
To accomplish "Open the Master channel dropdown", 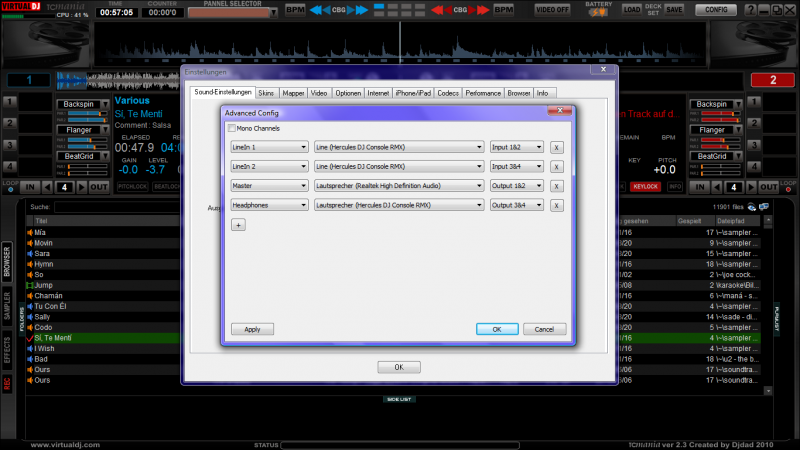I will click(x=269, y=186).
